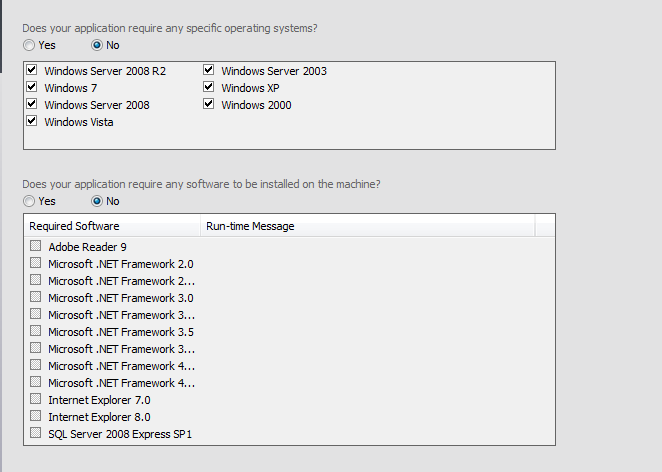This screenshot has height=472, width=662.
Task: Choose No for required software question
Action: [x=97, y=201]
